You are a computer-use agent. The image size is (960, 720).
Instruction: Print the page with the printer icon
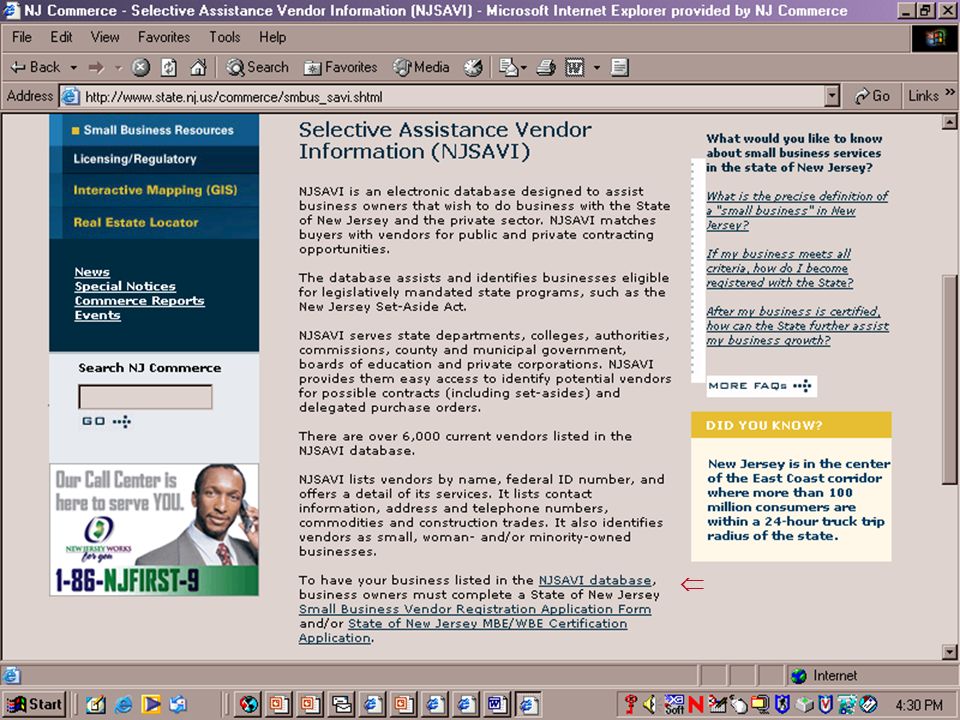pyautogui.click(x=546, y=67)
